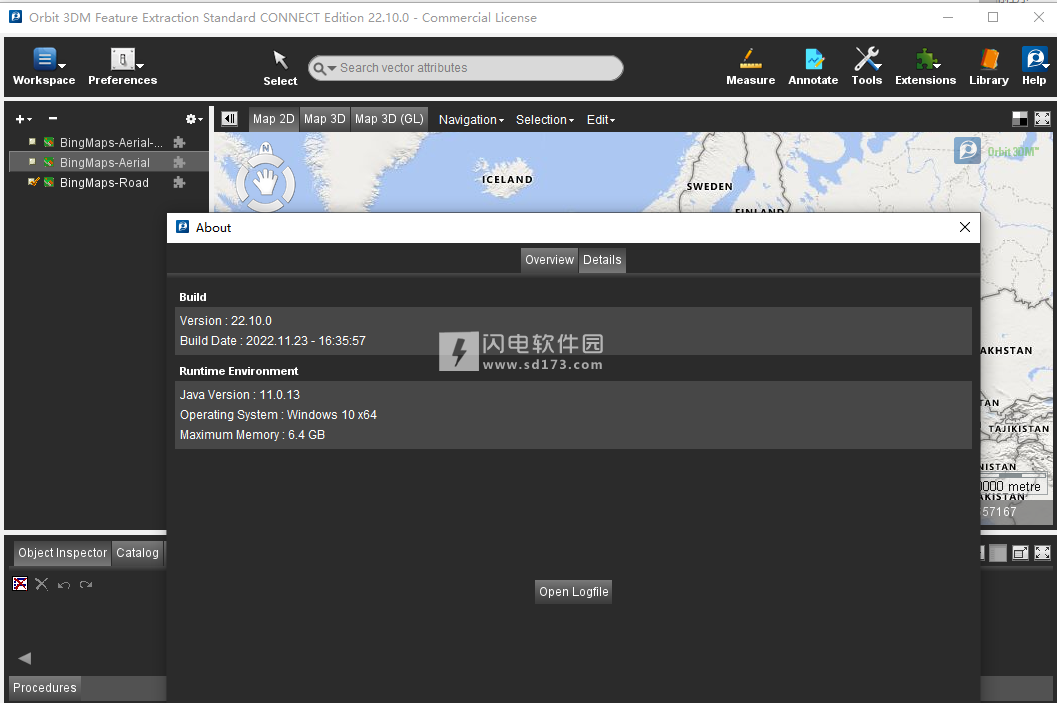Screen dimensions: 1057x703
Task: Switch to the Map 3D tab
Action: (x=324, y=119)
